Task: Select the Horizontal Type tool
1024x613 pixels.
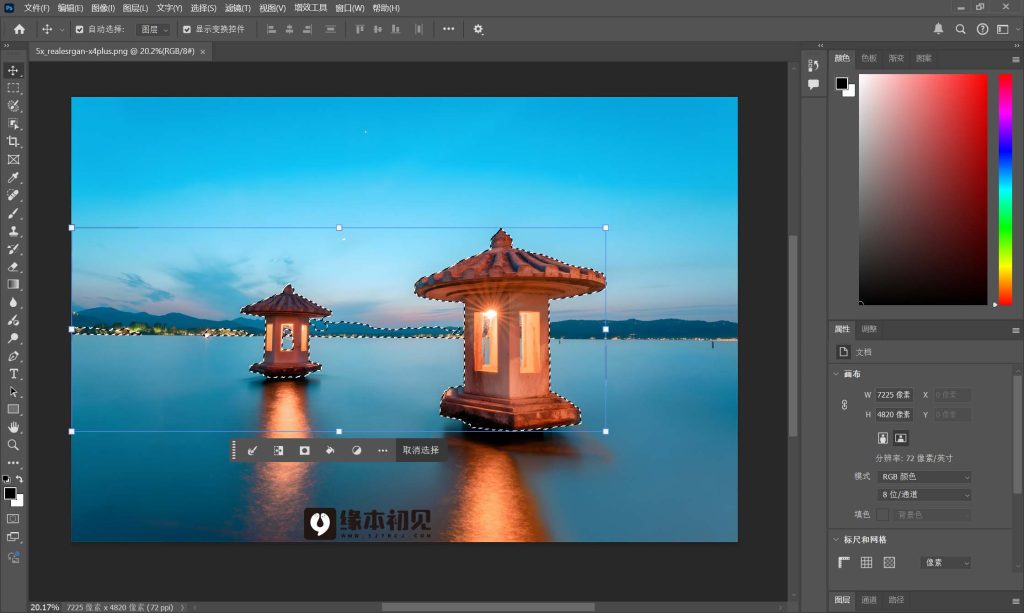Action: coord(13,373)
